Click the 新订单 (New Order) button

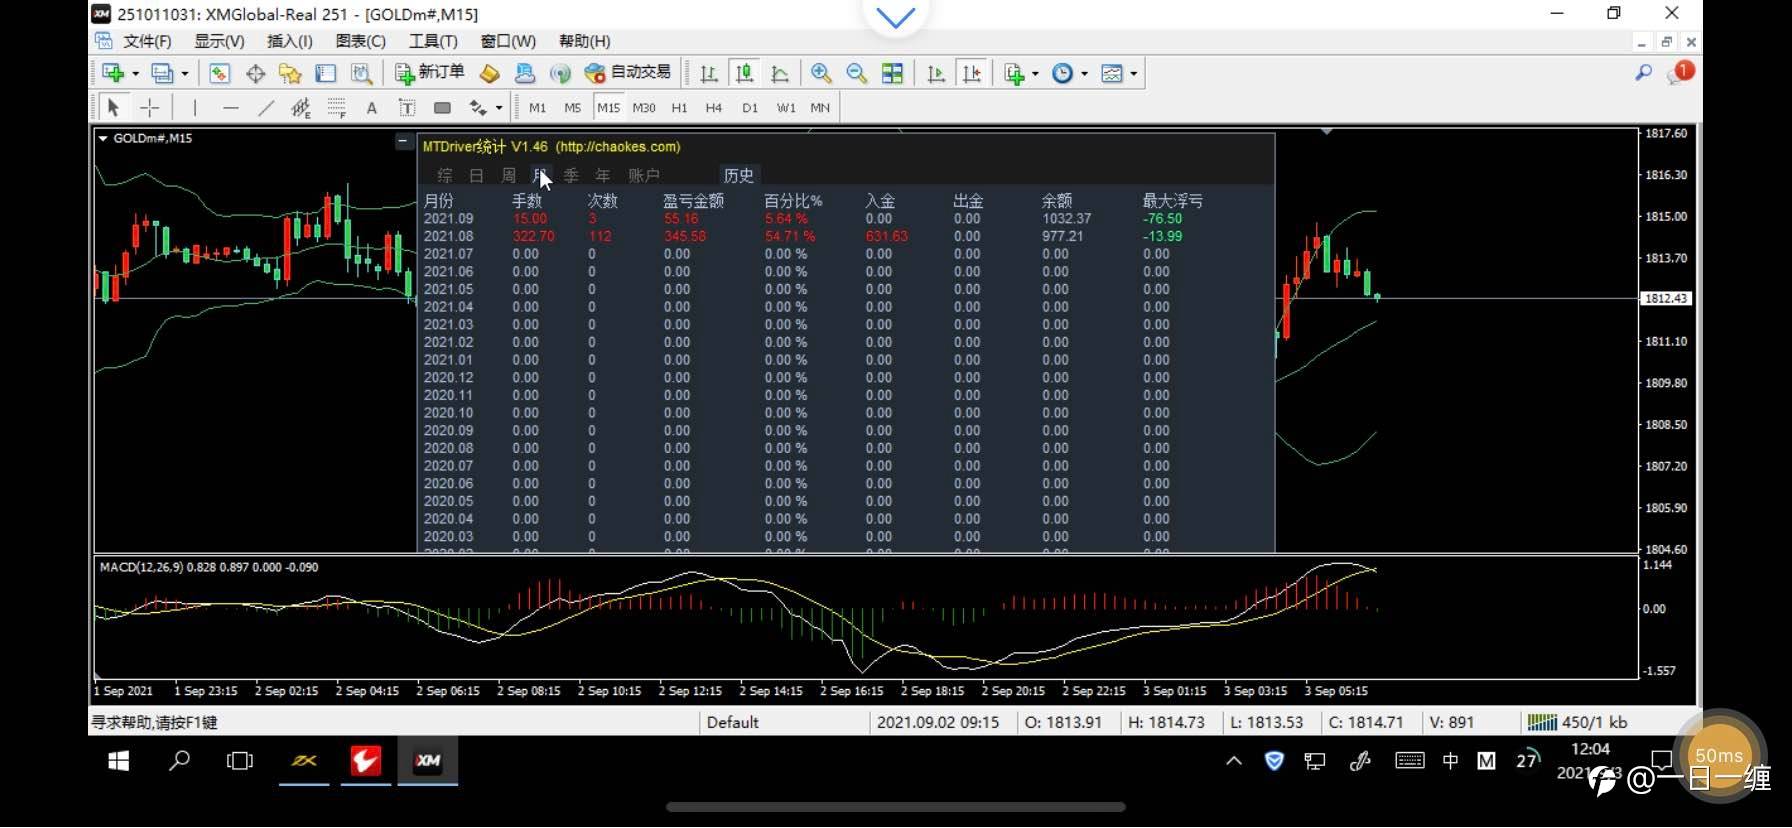[430, 73]
